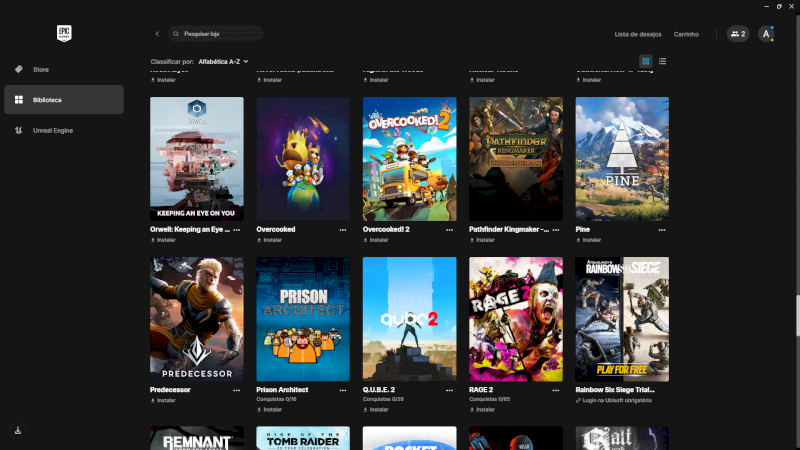Open the downloads icon in the sidebar
This screenshot has width=800, height=450.
[18, 431]
